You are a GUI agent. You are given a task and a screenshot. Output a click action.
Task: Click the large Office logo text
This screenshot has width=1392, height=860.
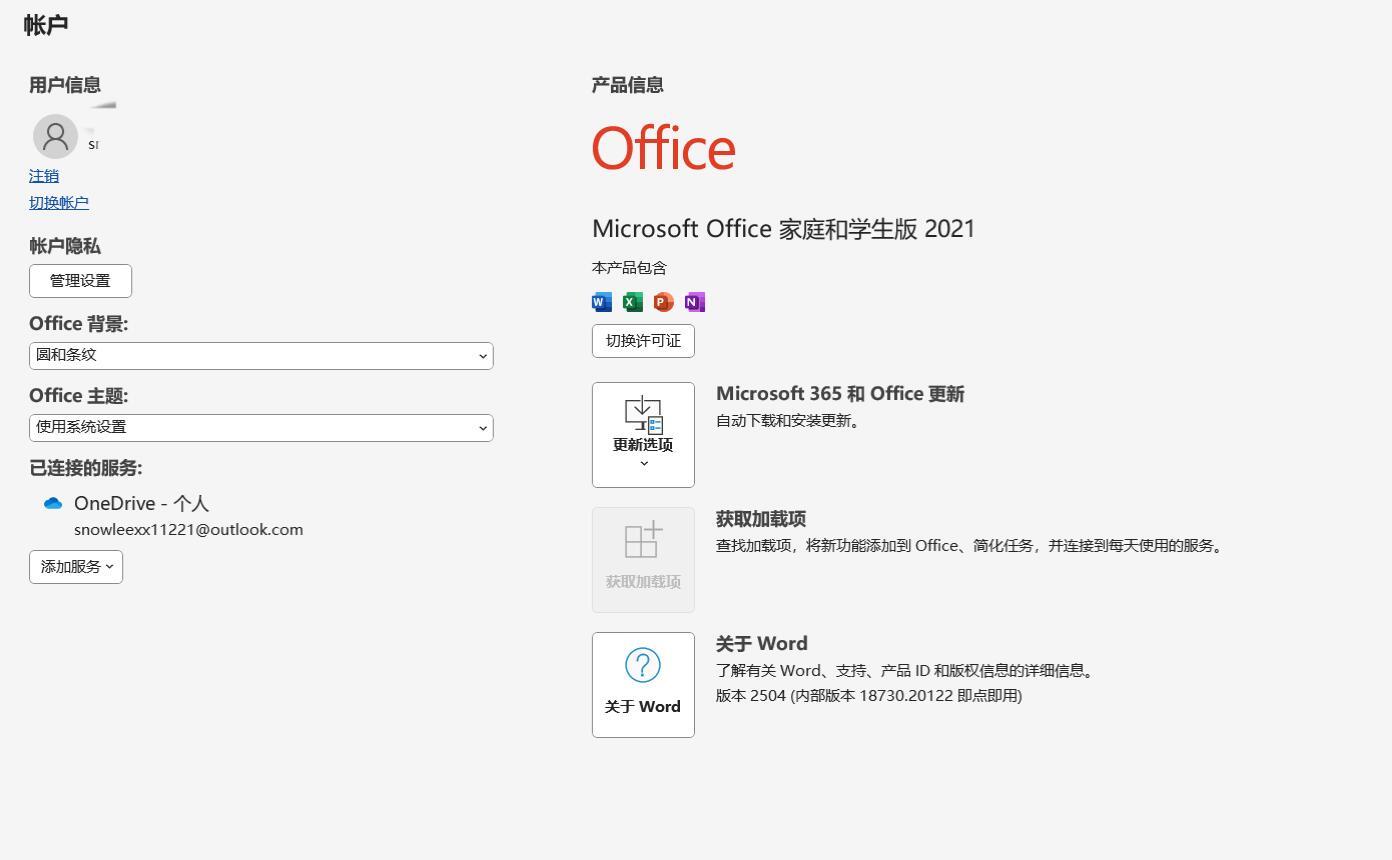tap(664, 148)
